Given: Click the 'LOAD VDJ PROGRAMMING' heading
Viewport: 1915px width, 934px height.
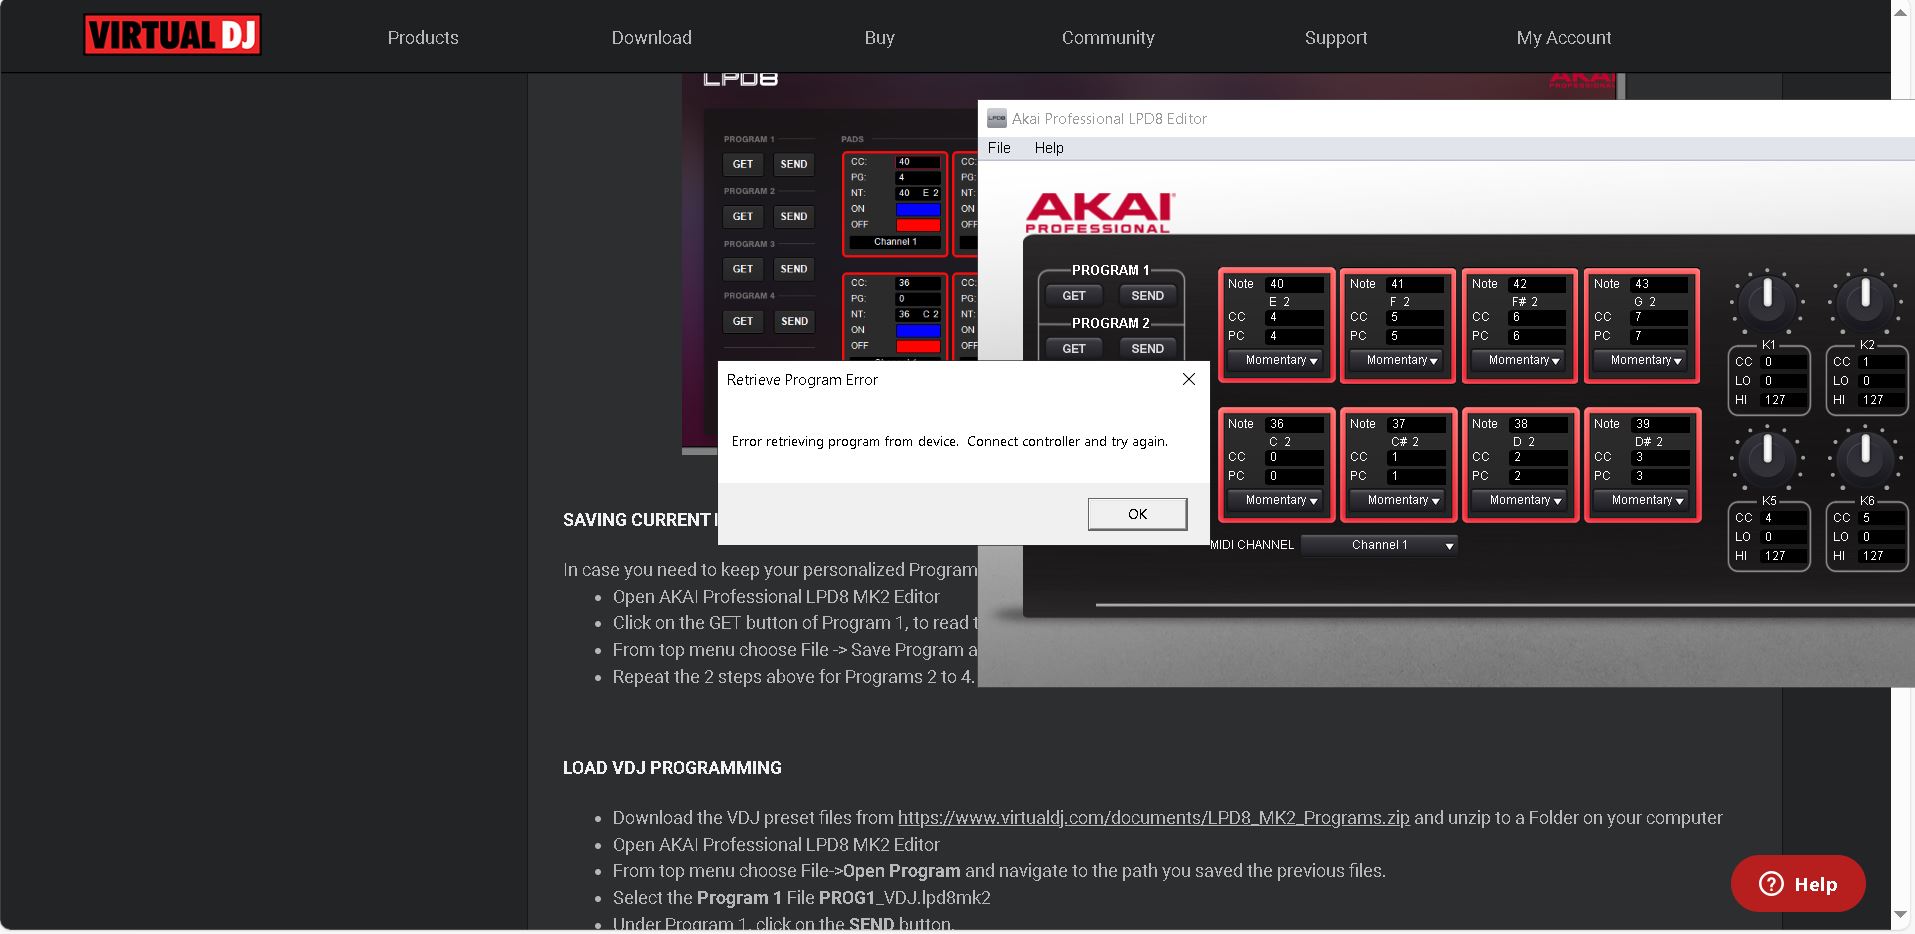Looking at the screenshot, I should pos(672,768).
